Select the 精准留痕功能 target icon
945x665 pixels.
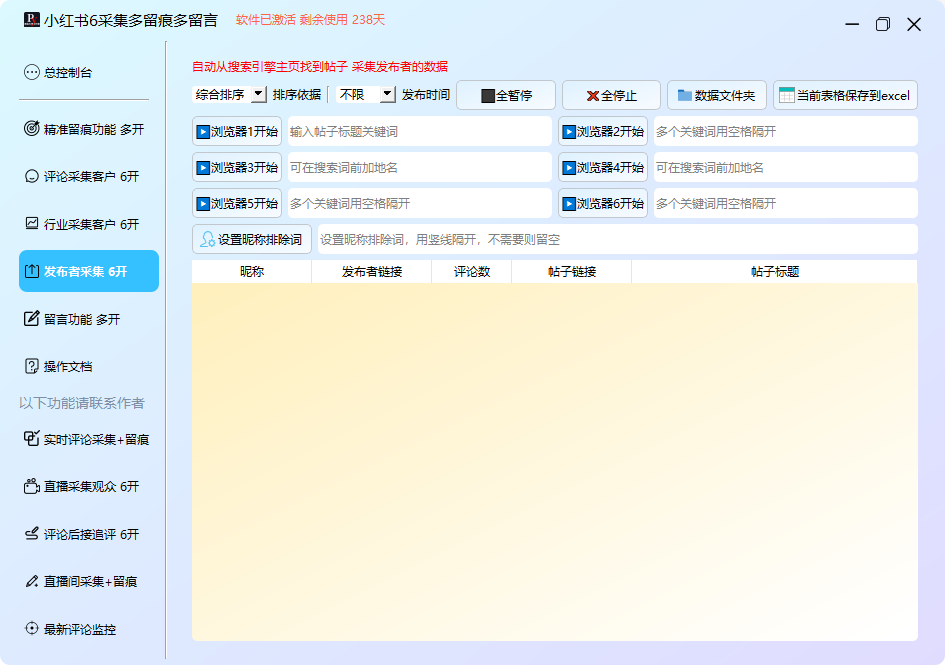(31, 129)
